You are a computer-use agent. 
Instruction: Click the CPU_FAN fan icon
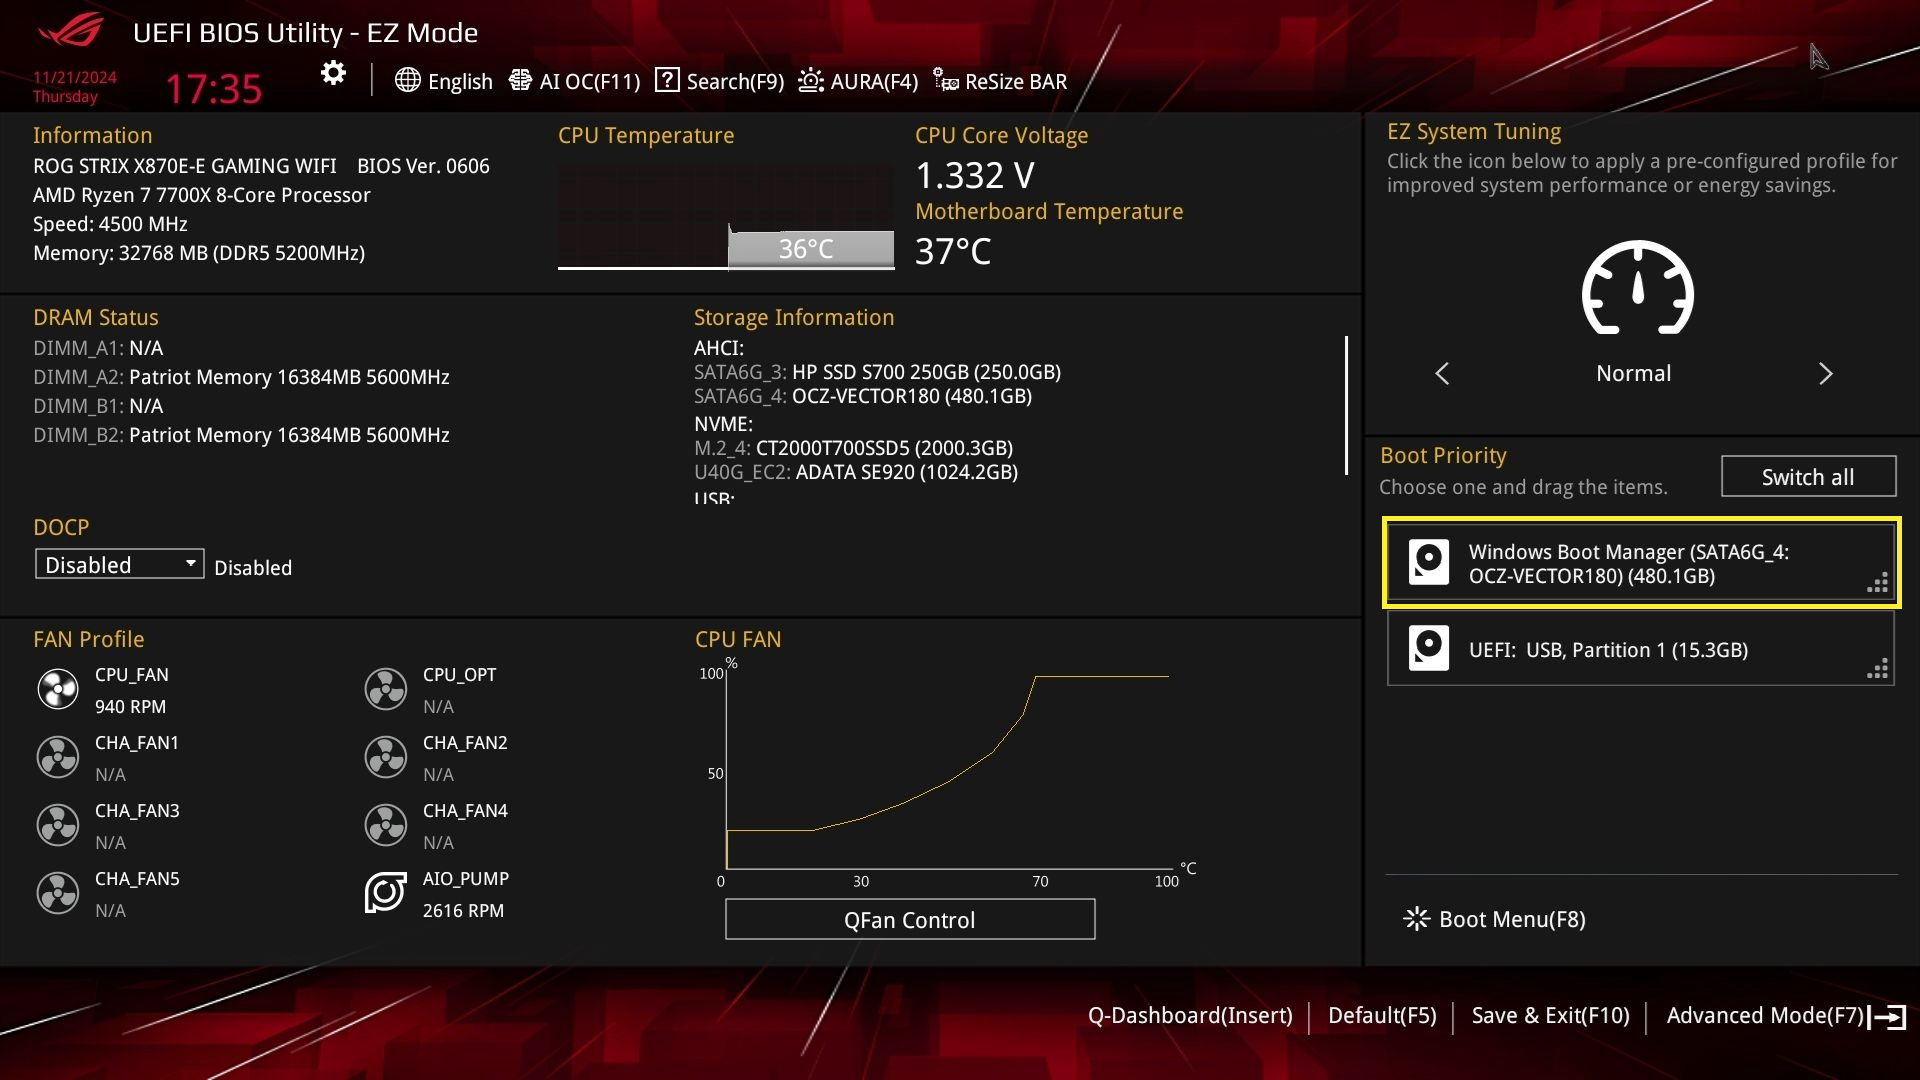tap(58, 689)
